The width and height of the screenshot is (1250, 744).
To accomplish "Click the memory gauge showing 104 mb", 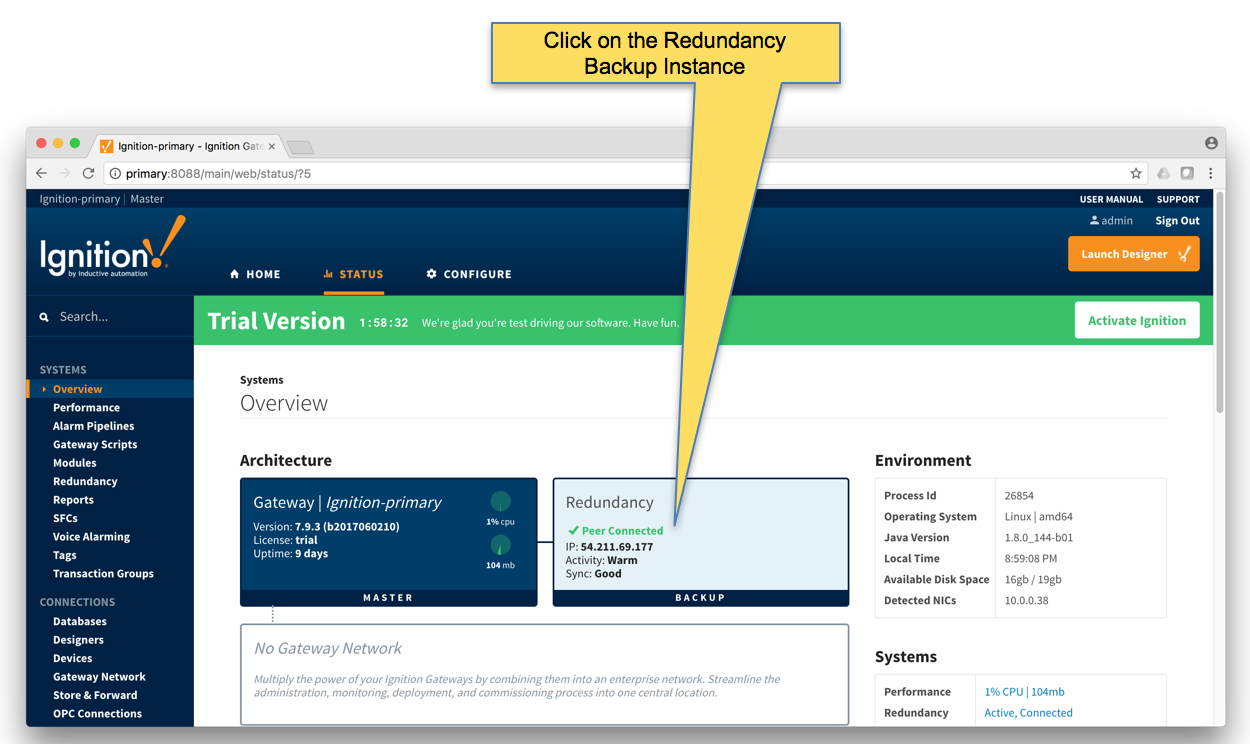I will 500,545.
